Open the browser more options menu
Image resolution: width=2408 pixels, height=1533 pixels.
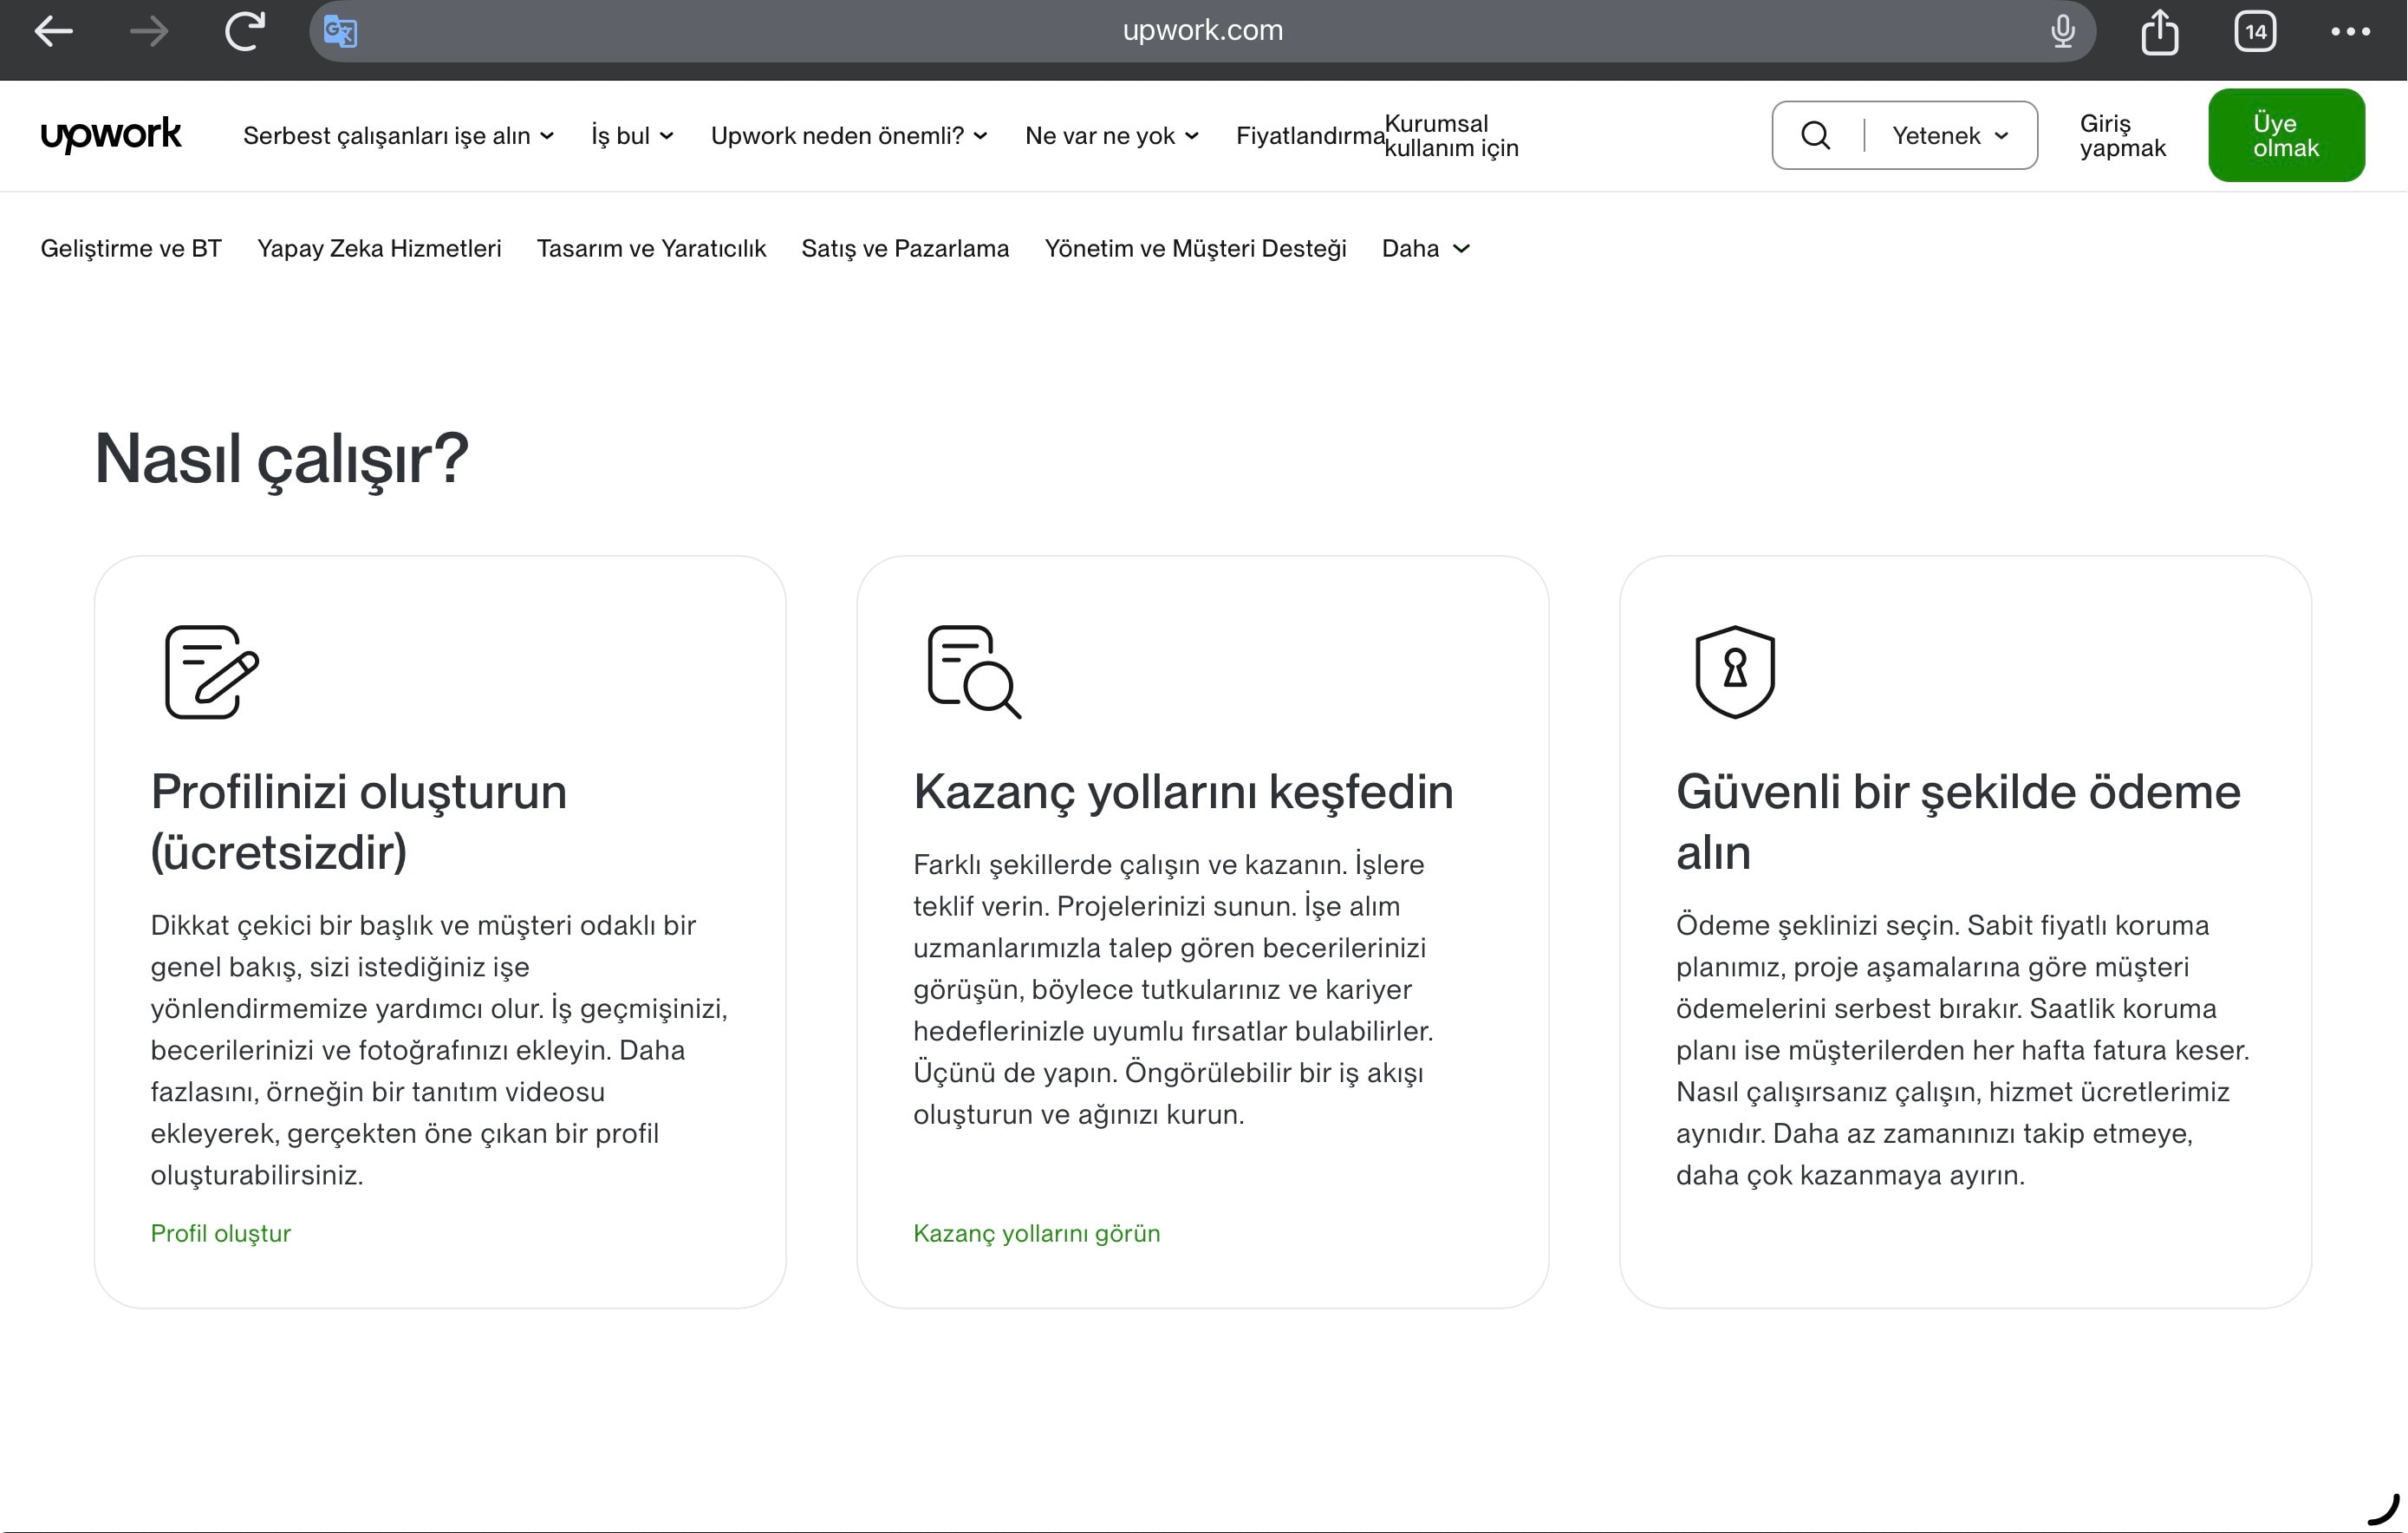[x=2350, y=31]
